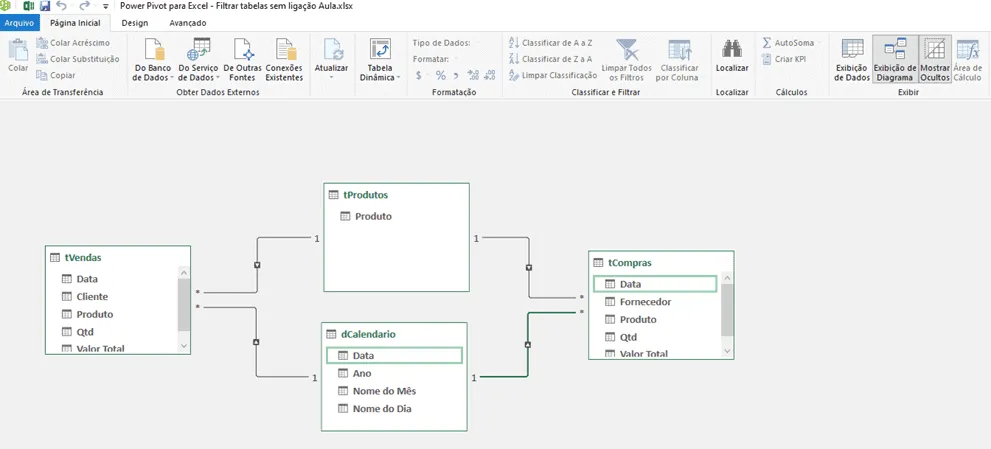The width and height of the screenshot is (991, 449).
Task: Decrease decimal places icon
Action: (x=490, y=75)
